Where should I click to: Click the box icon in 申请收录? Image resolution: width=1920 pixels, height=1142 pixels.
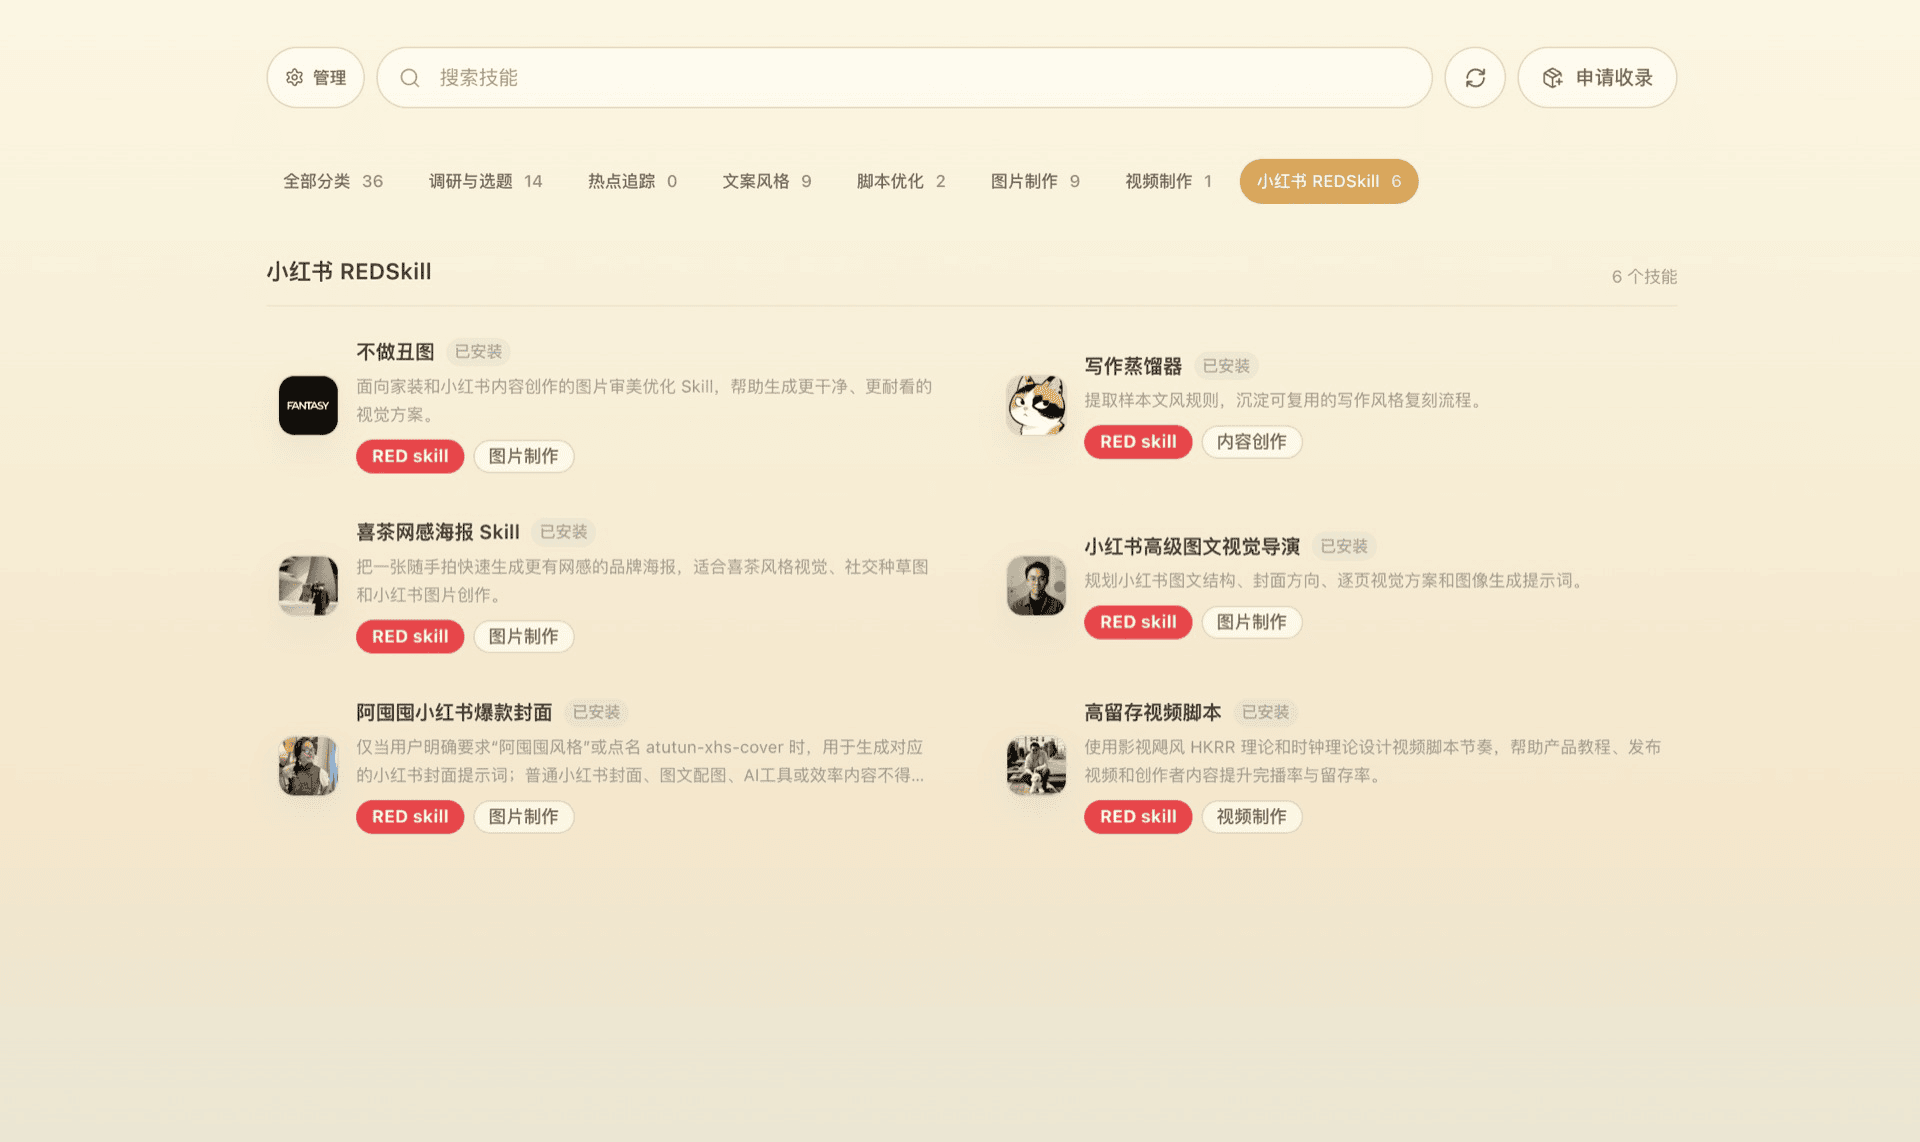[1552, 77]
